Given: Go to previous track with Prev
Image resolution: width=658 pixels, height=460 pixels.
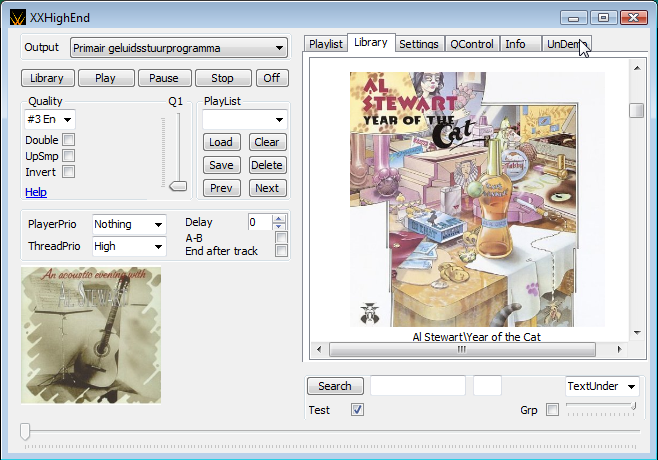Looking at the screenshot, I should pos(222,188).
